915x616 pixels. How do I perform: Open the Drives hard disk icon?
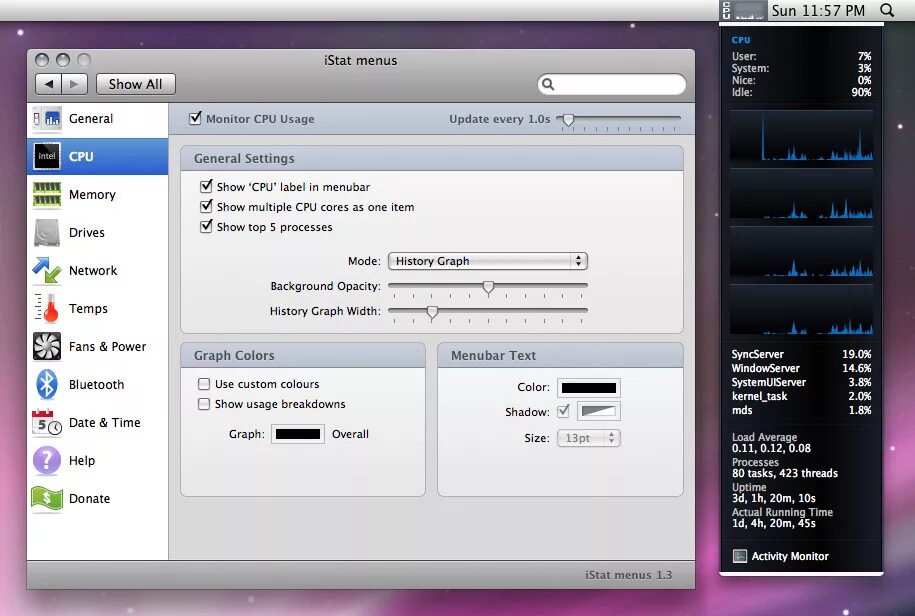pyautogui.click(x=47, y=233)
